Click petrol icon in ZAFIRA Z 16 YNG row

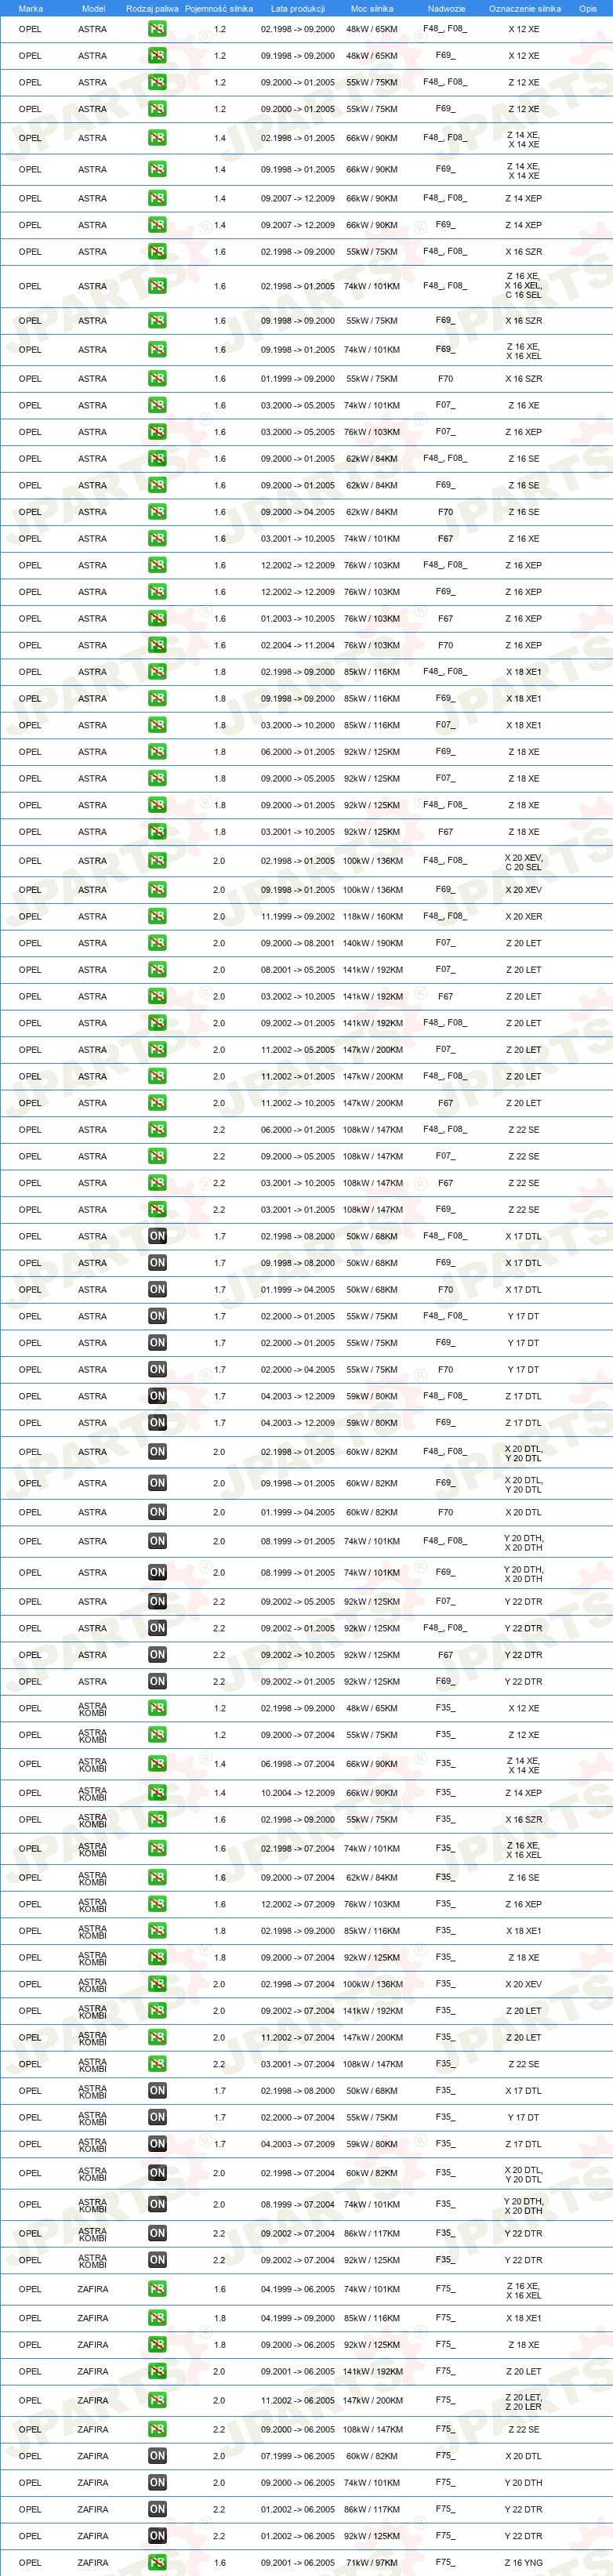[x=157, y=2562]
